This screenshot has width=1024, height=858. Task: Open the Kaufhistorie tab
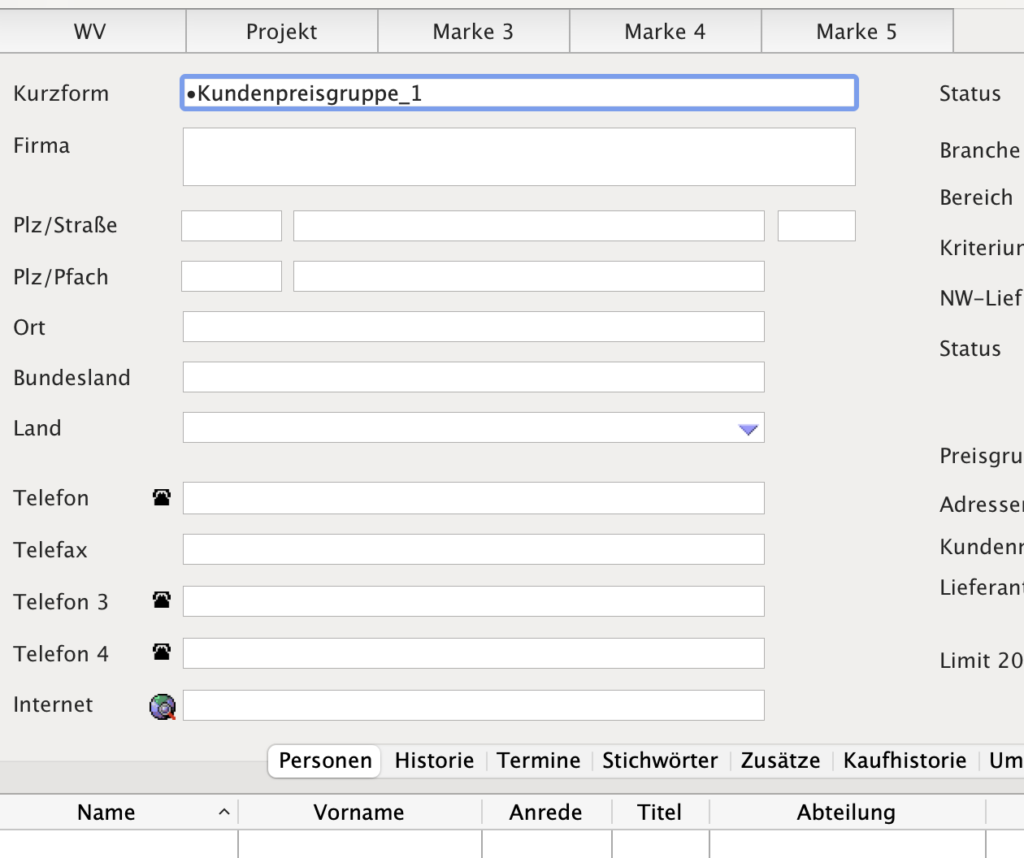point(904,761)
